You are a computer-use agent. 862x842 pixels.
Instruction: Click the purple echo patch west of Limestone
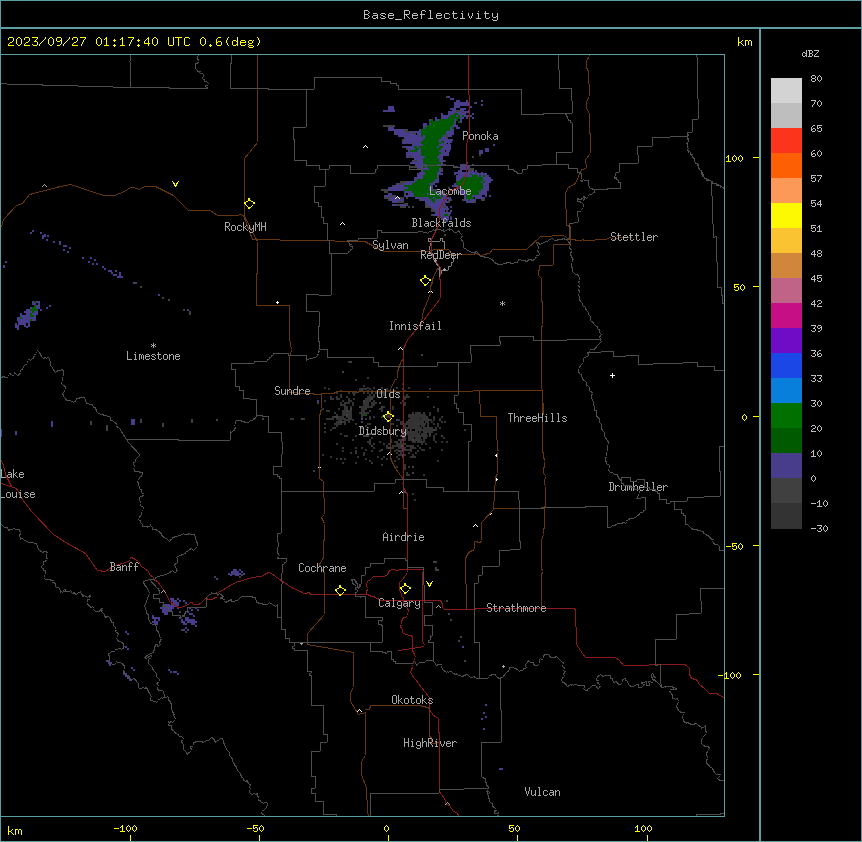[27, 315]
